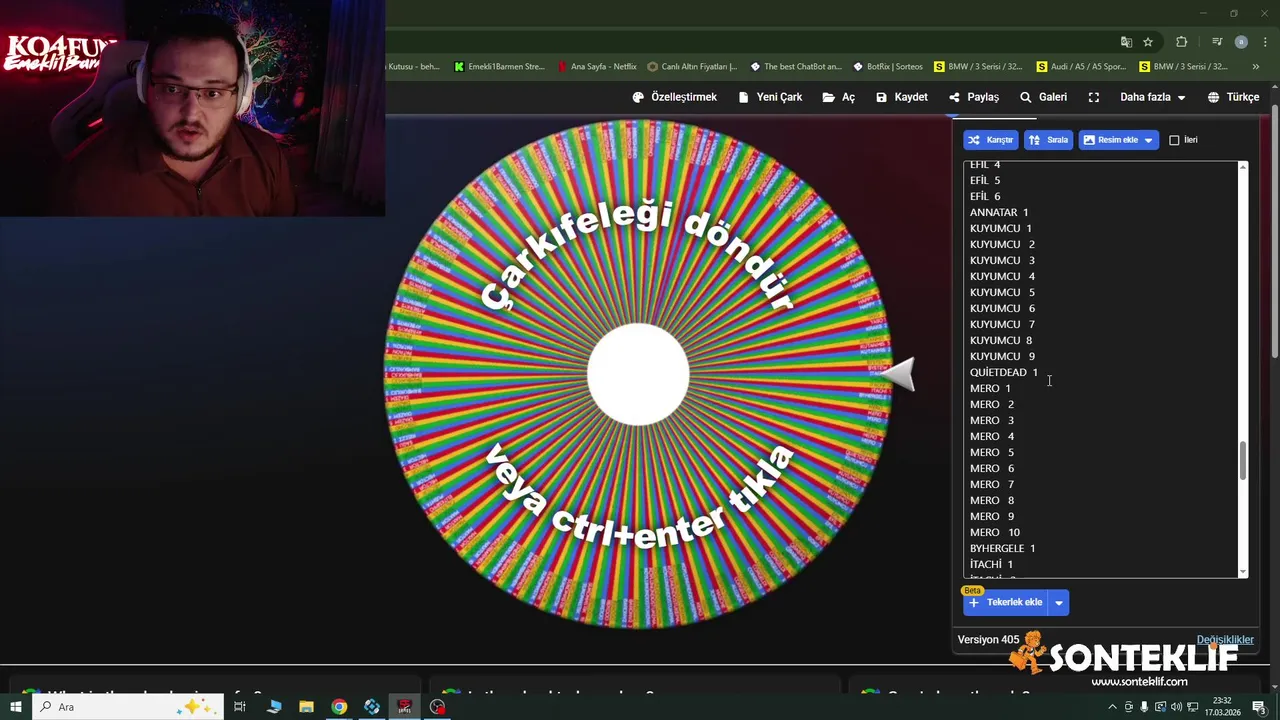Click the EFİL 6 entry
1280x720 pixels.
[985, 196]
